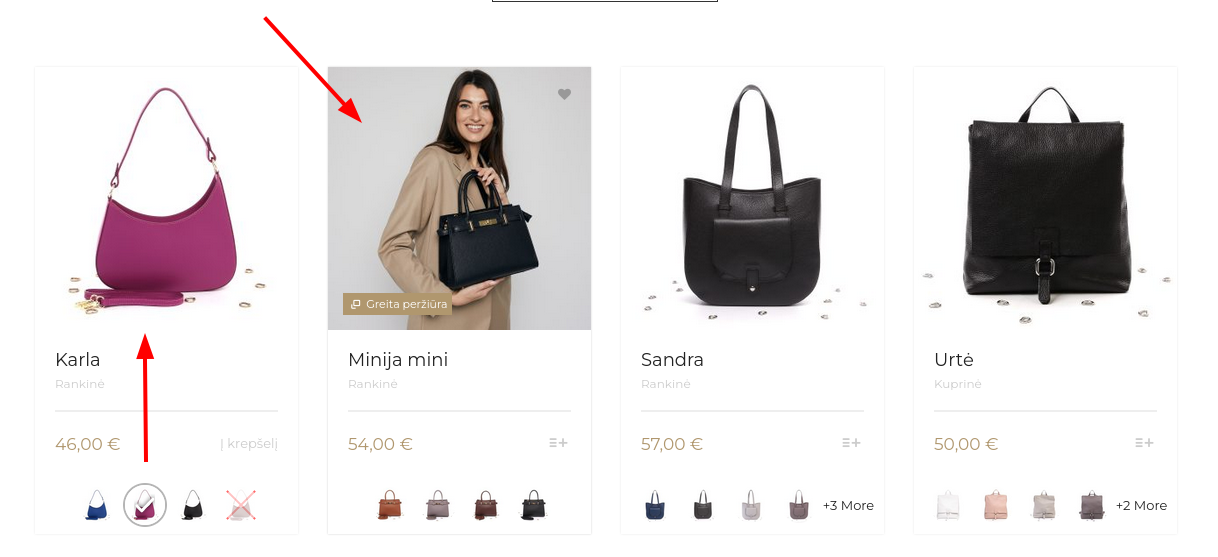Screen dimensions: 1218x557
Task: Expand +2 More colors for Urtė
Action: click(x=1141, y=506)
